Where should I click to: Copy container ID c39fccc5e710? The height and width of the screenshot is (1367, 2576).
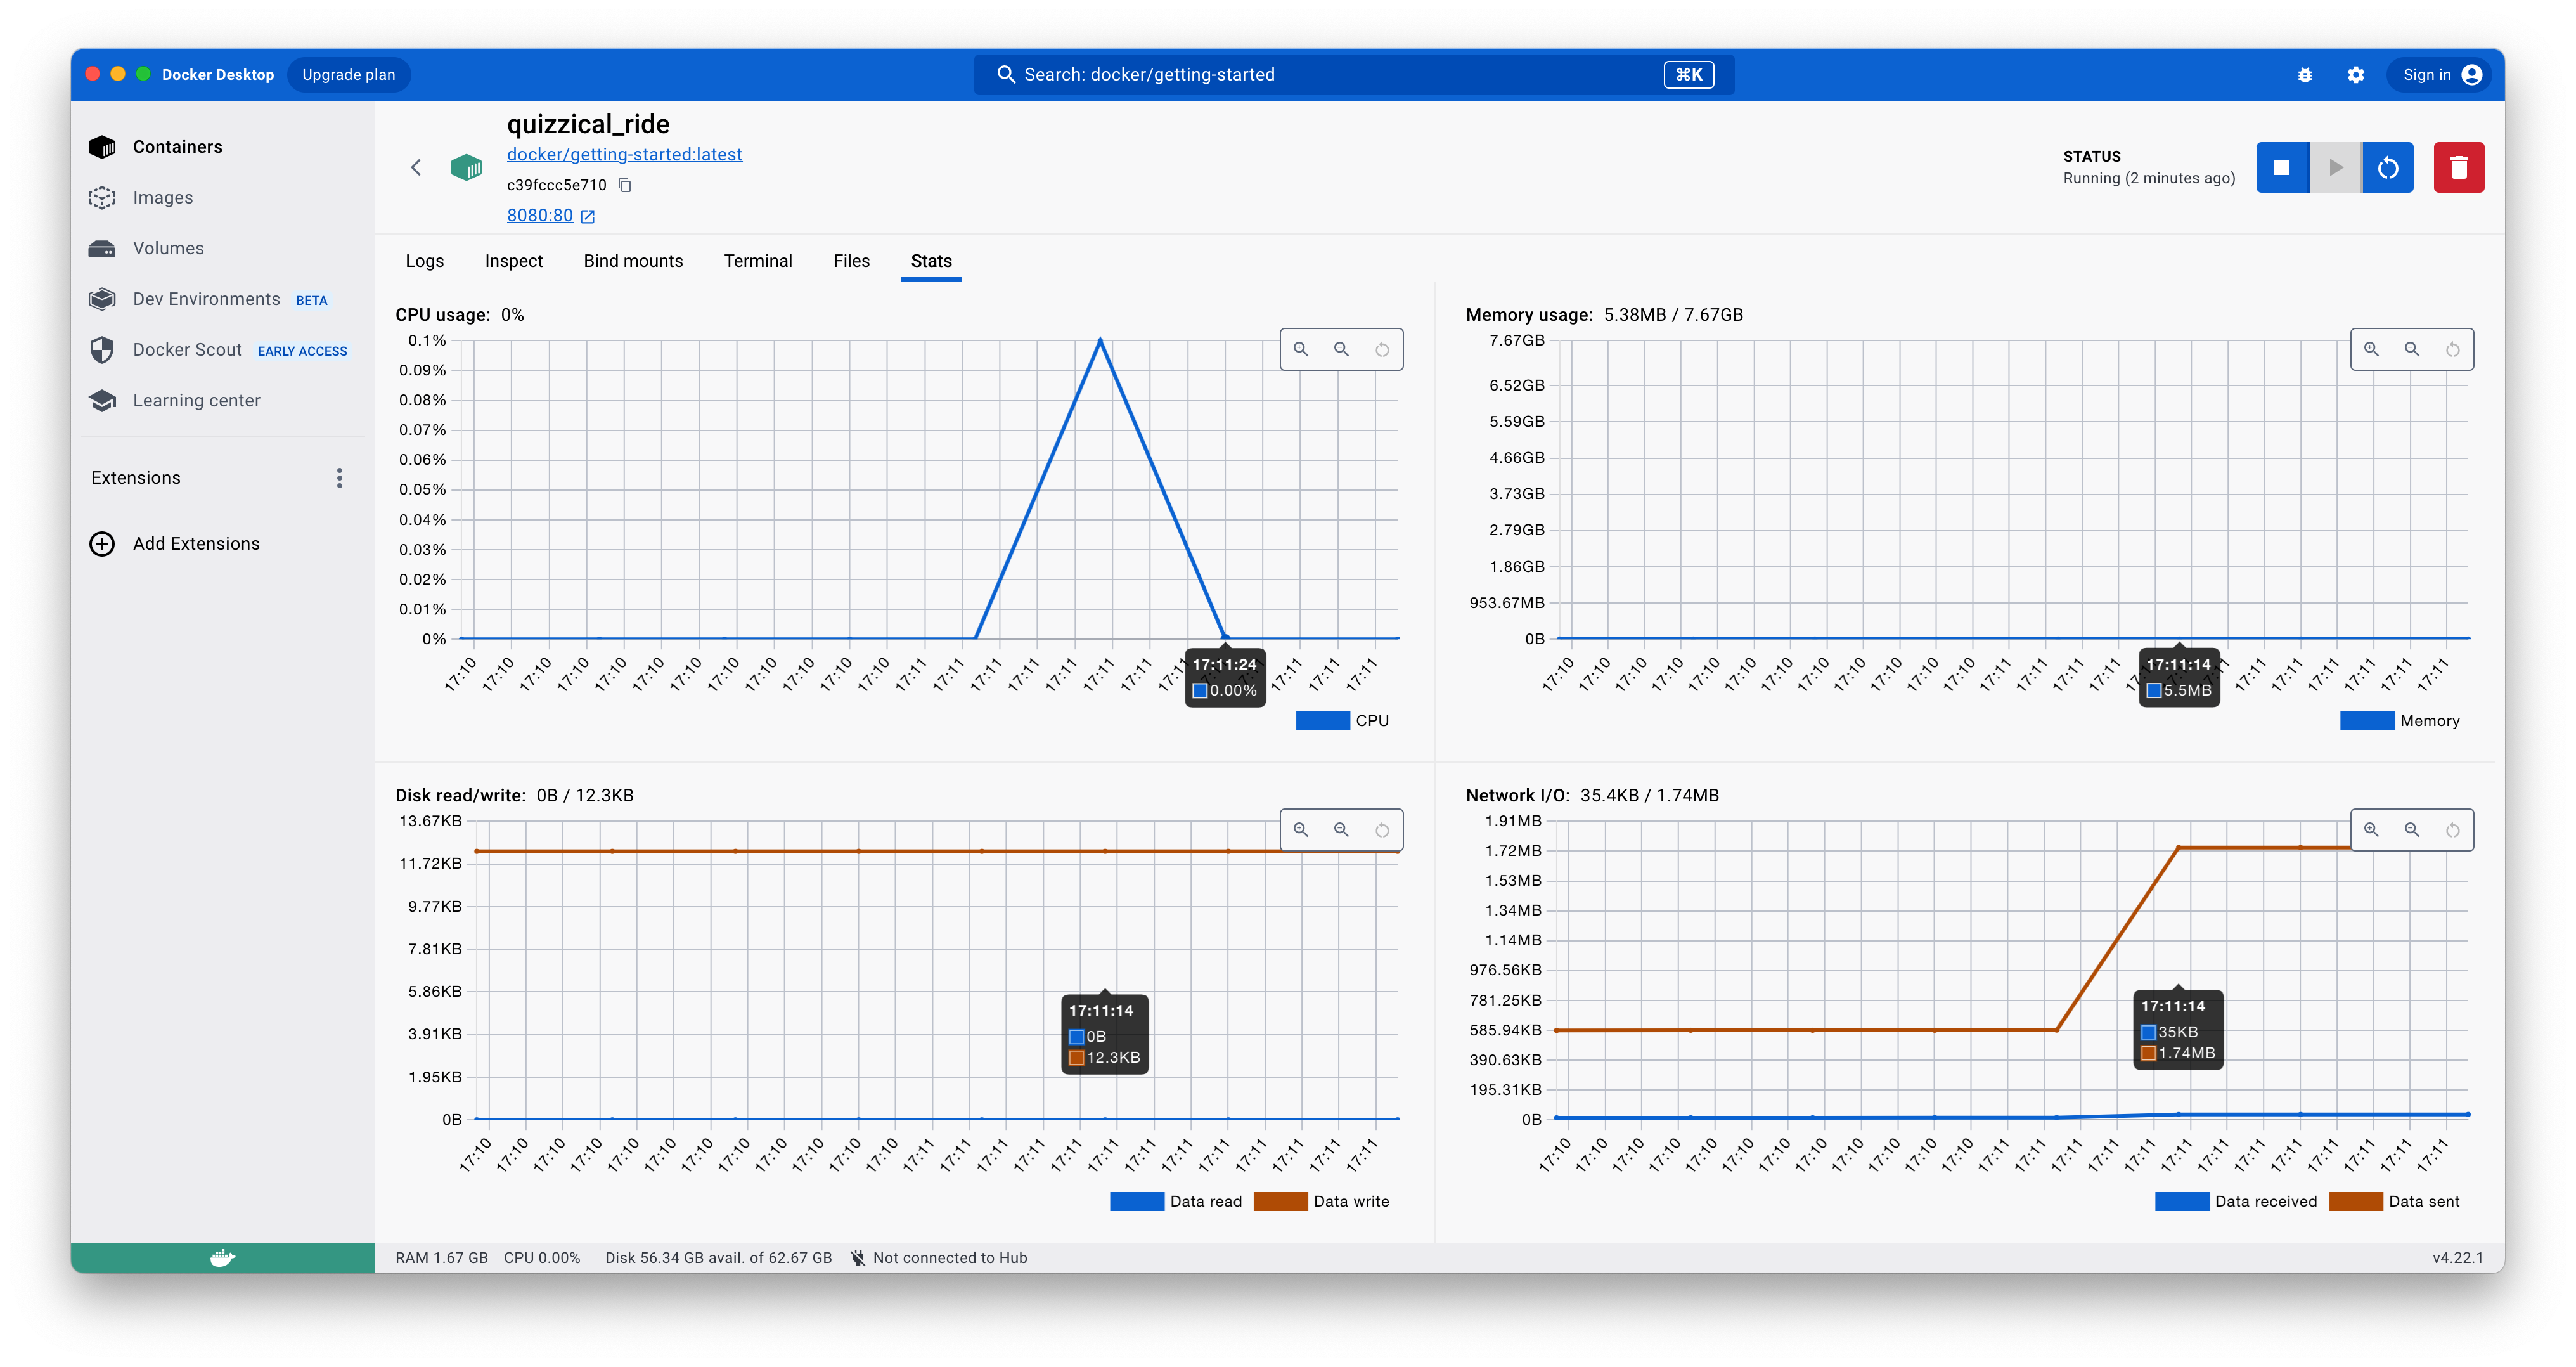tap(625, 185)
